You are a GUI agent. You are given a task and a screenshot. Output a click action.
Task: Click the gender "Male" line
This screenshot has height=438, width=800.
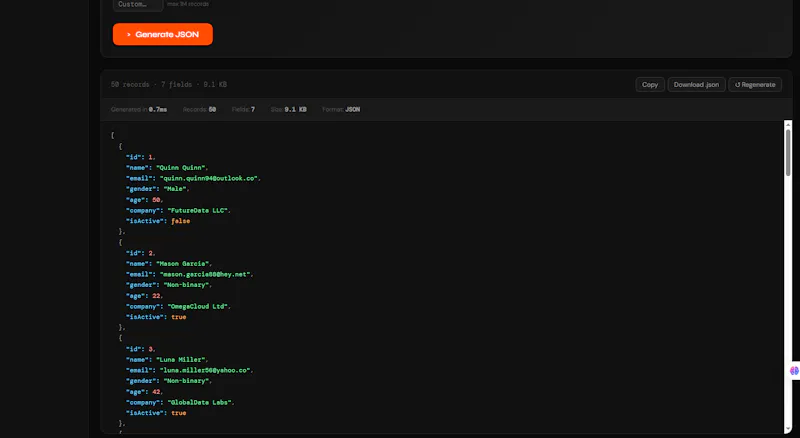pos(157,189)
